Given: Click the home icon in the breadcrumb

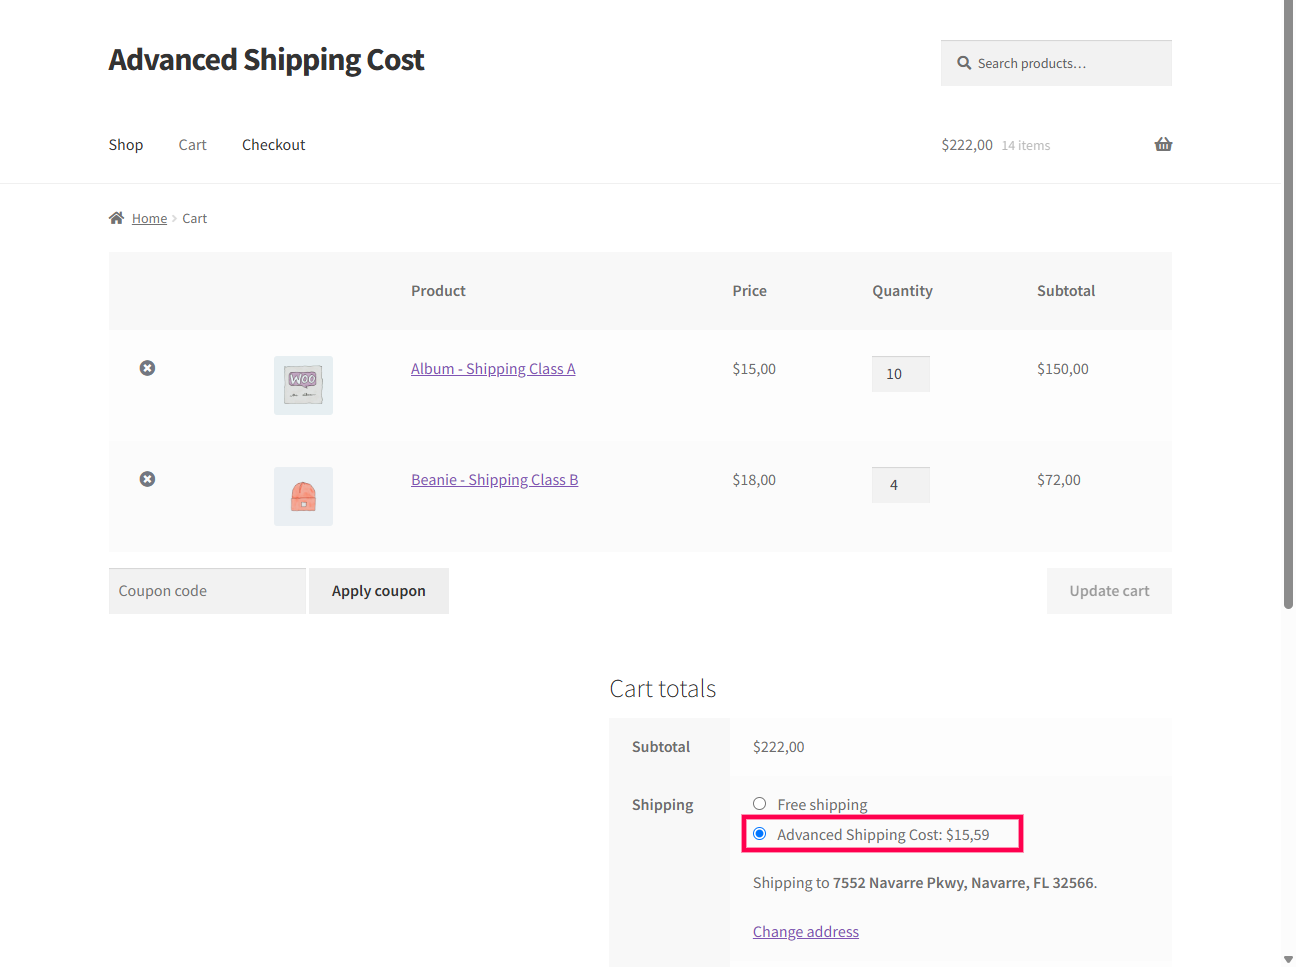Looking at the screenshot, I should click(116, 217).
